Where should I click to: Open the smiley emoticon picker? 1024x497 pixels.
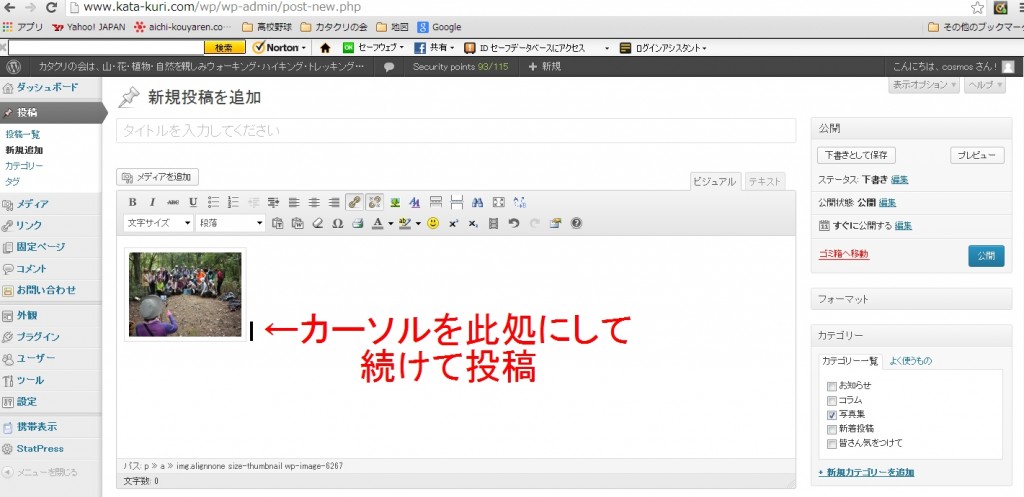tap(433, 223)
